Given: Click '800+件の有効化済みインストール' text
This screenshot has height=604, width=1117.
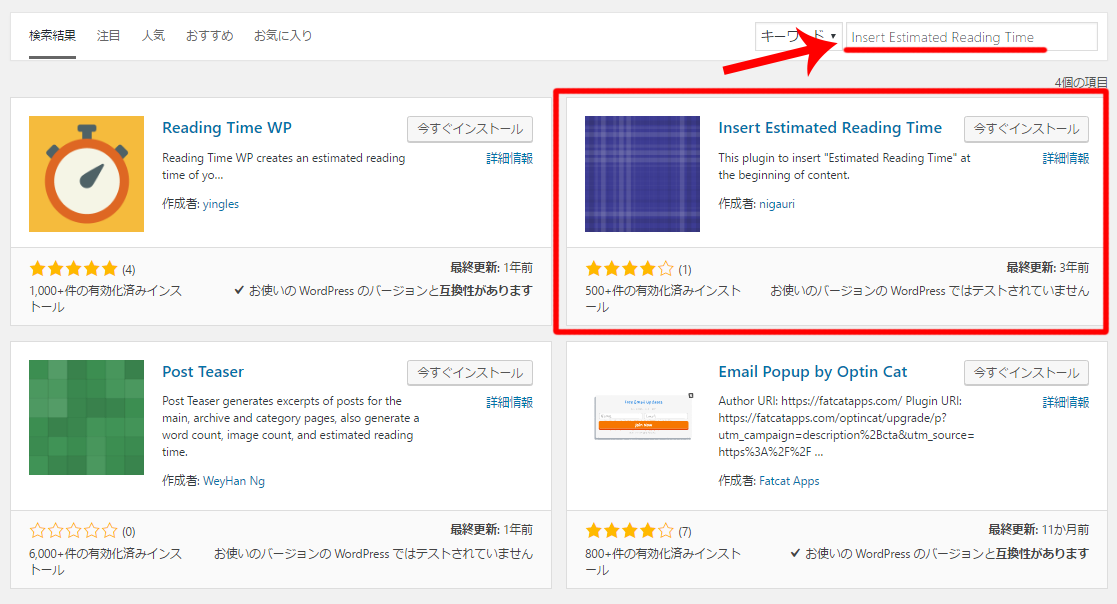Looking at the screenshot, I should click(663, 561).
